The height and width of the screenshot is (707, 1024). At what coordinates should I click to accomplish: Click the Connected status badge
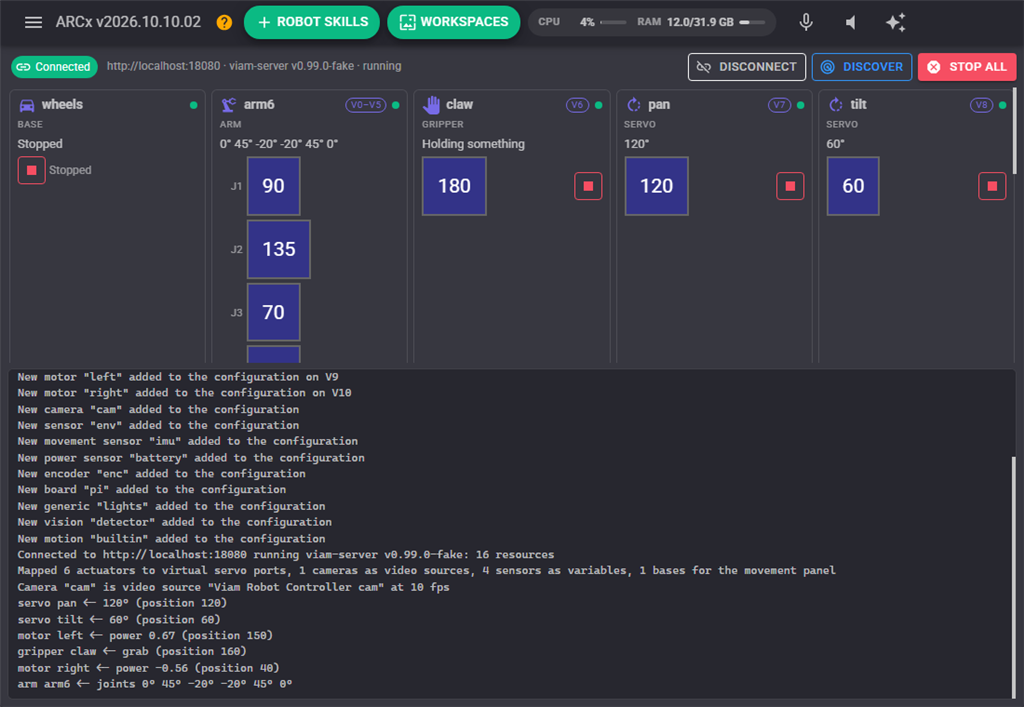click(54, 67)
